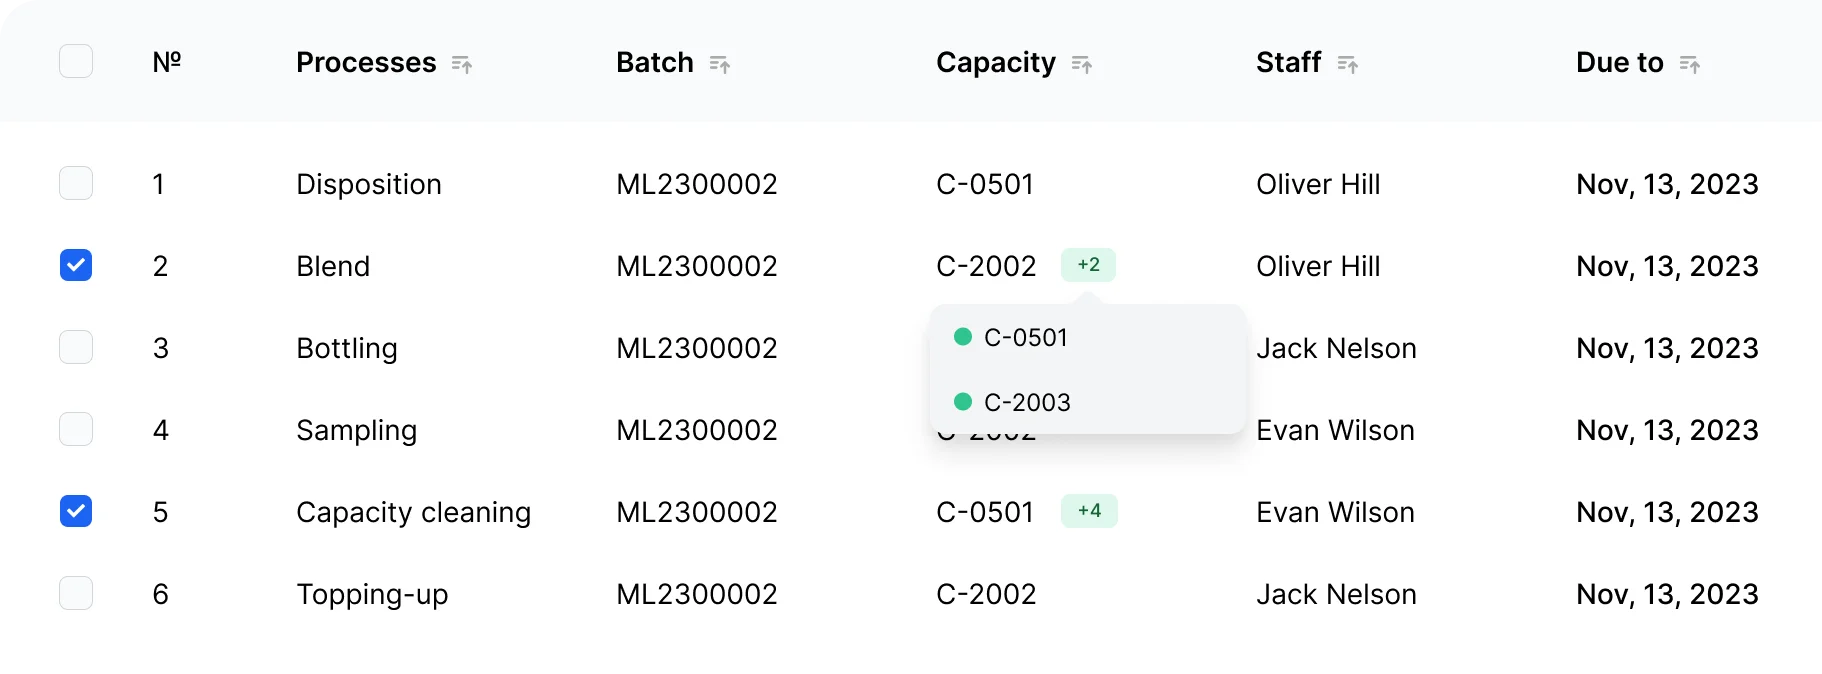This screenshot has height=674, width=1822.
Task: Select the Topping-up row checkbox
Action: pos(76,594)
